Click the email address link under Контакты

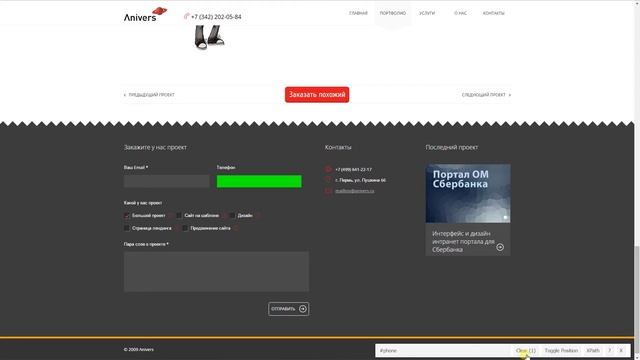coord(354,191)
